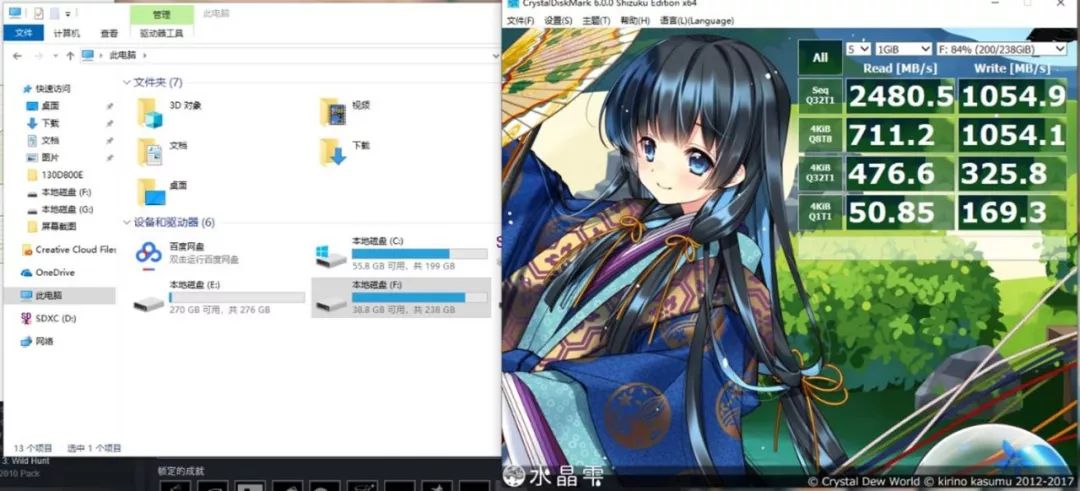The height and width of the screenshot is (491, 1080).
Task: Run the 4KiB Q8T8 test
Action: 820,134
